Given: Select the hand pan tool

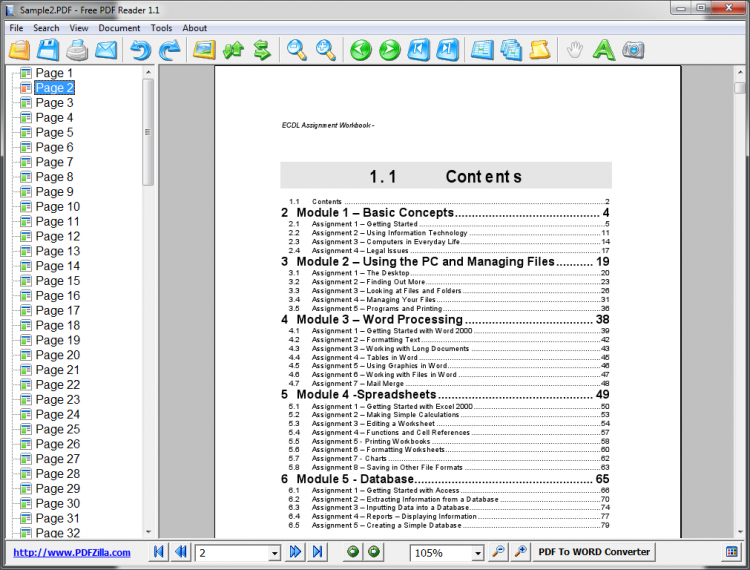Looking at the screenshot, I should 574,49.
